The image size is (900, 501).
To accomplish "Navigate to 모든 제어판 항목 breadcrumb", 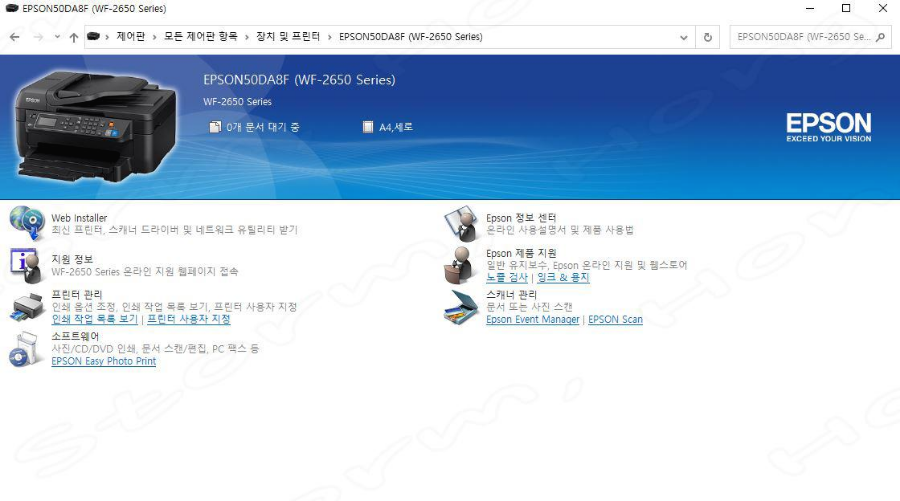I will (200, 36).
